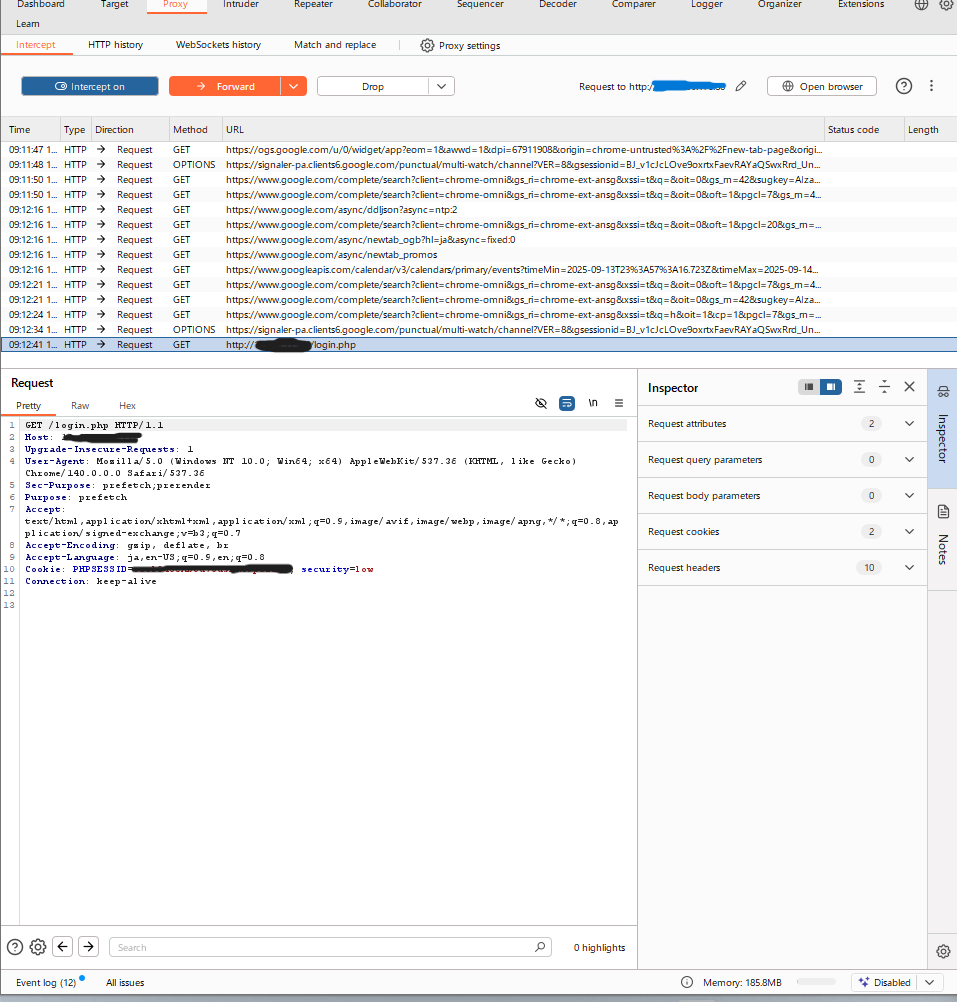Image resolution: width=957 pixels, height=1002 pixels.
Task: Select the newtab_promos request row
Action: (478, 254)
